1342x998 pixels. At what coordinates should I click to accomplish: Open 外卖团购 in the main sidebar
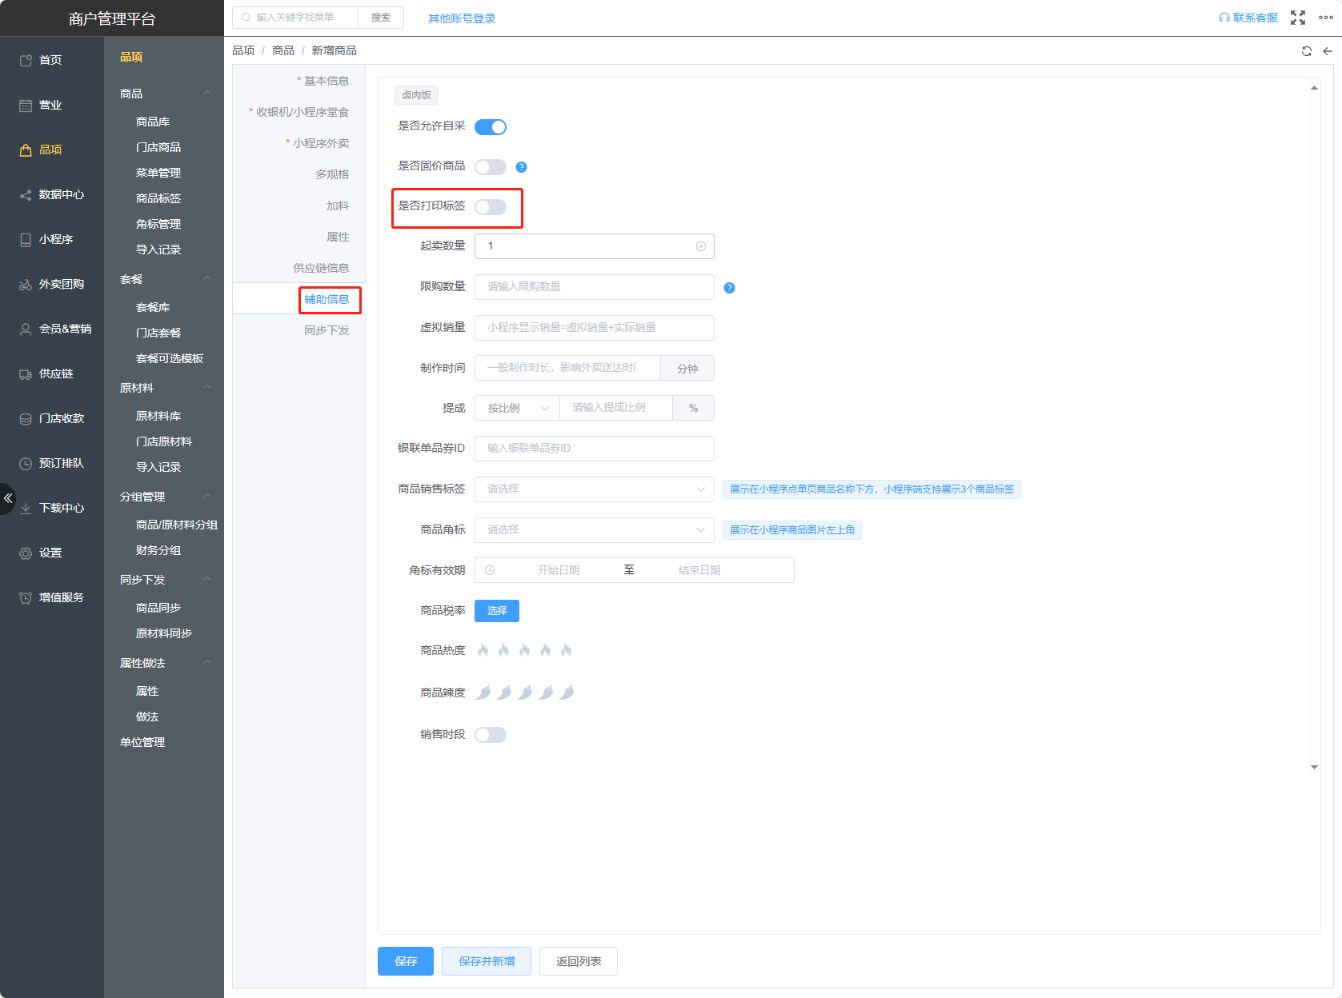pos(52,284)
